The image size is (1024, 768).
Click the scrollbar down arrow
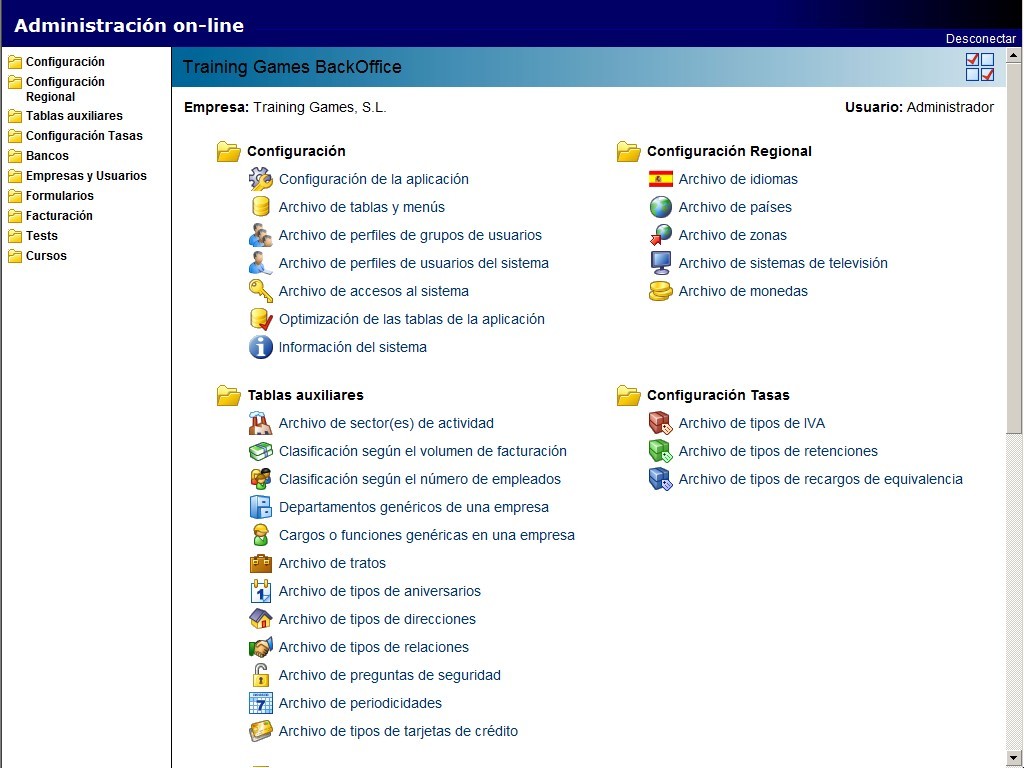click(x=1014, y=758)
